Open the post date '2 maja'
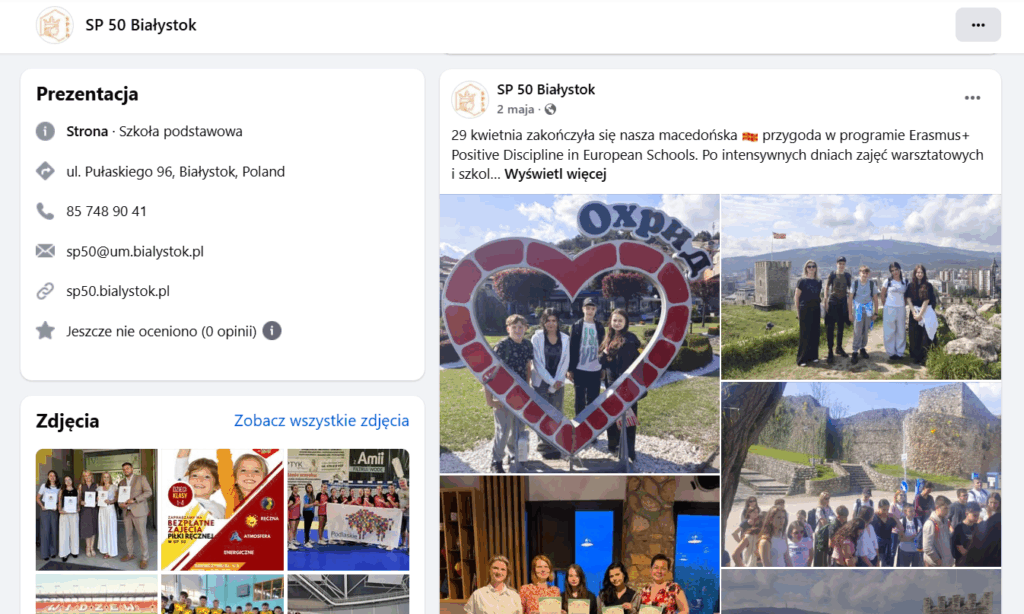This screenshot has width=1024, height=614. pyautogui.click(x=515, y=109)
